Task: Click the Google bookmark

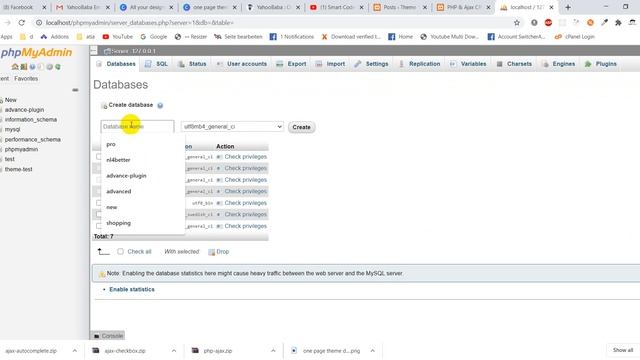Action: click(x=153, y=37)
